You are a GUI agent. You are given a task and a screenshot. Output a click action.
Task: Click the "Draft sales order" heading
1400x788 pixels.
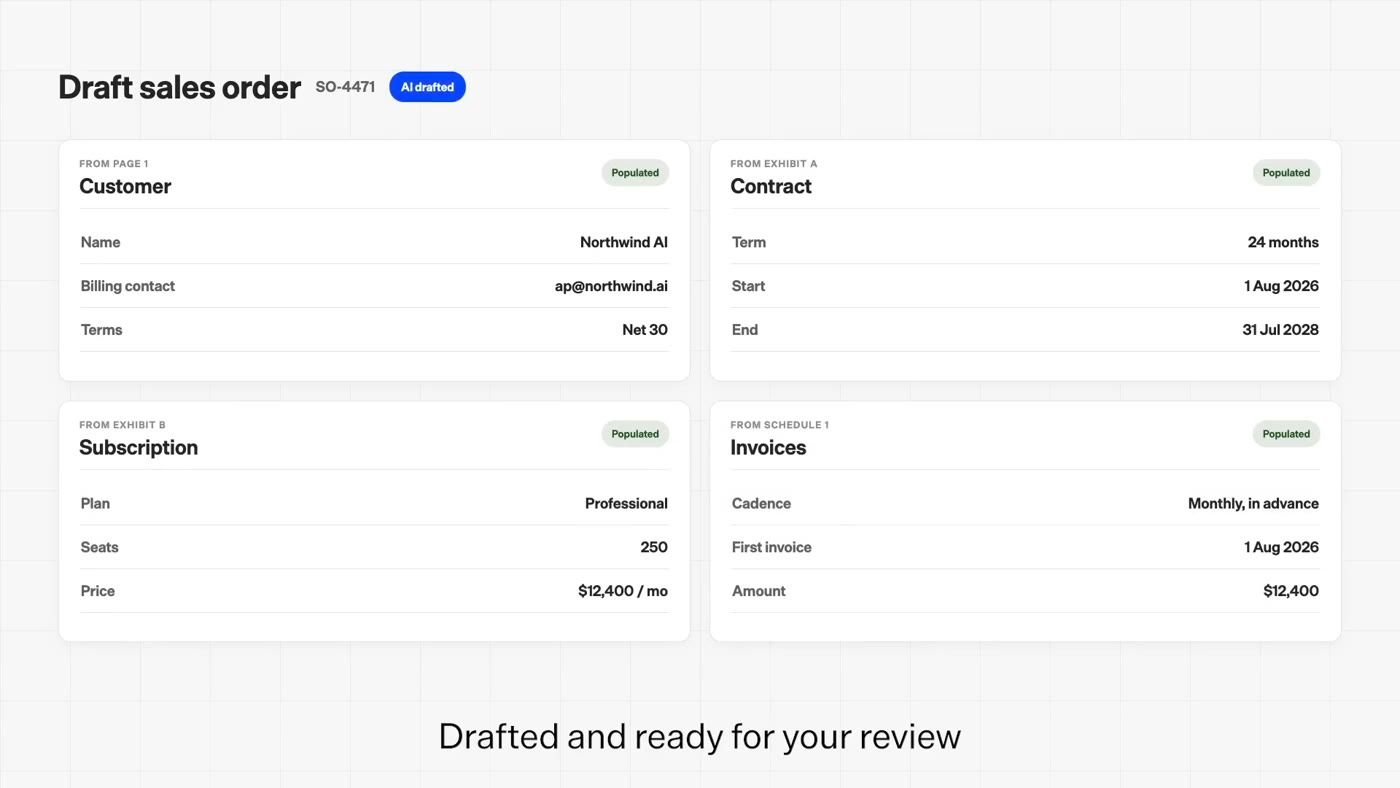point(179,87)
